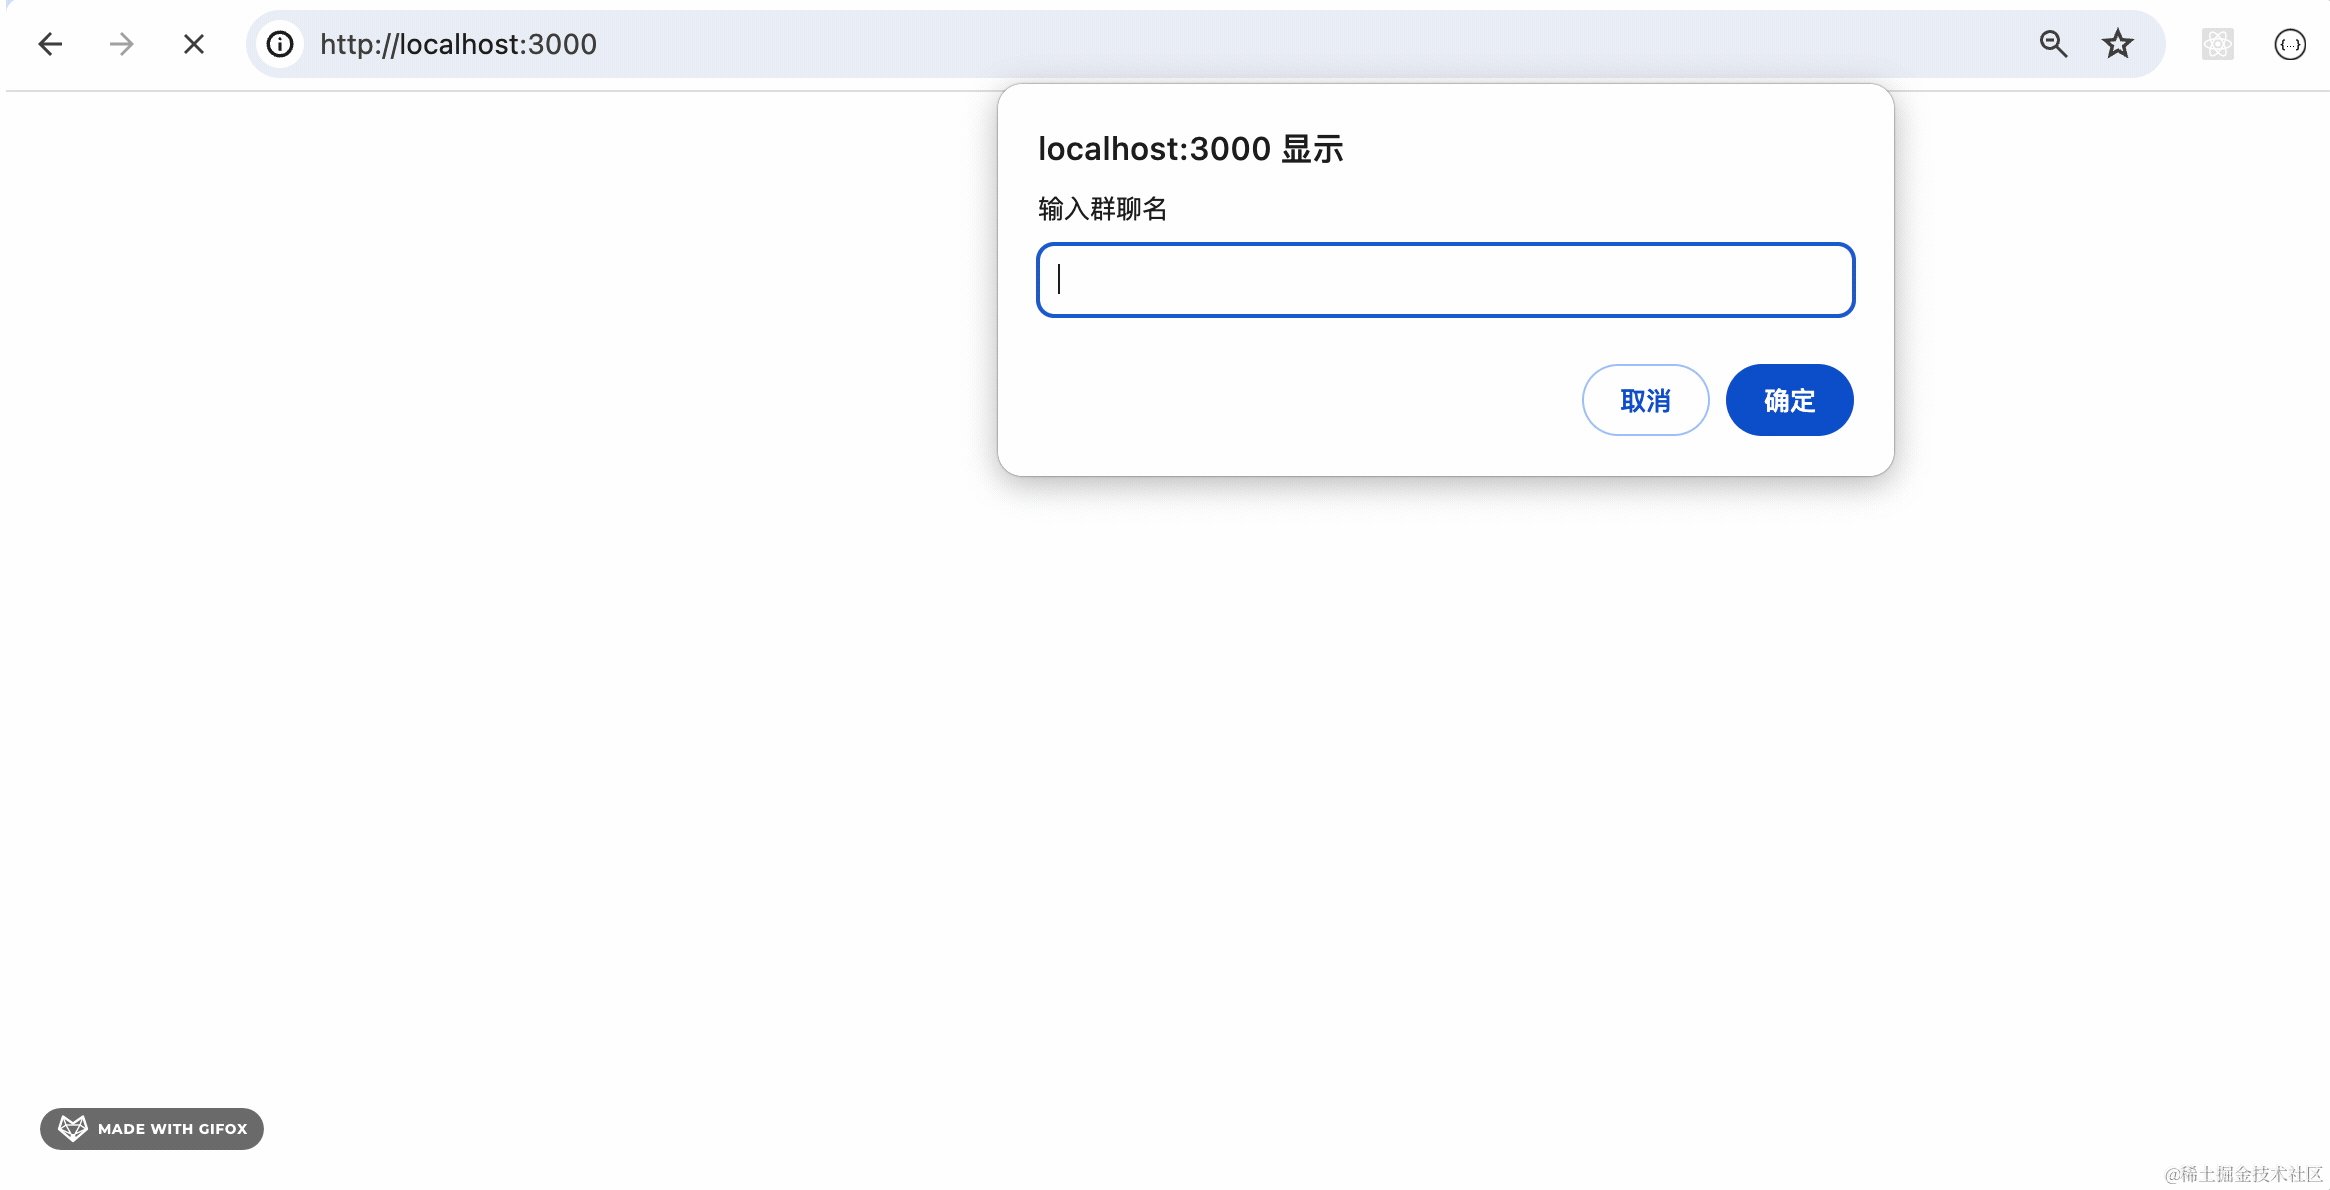Go back to the previous page

pyautogui.click(x=50, y=44)
